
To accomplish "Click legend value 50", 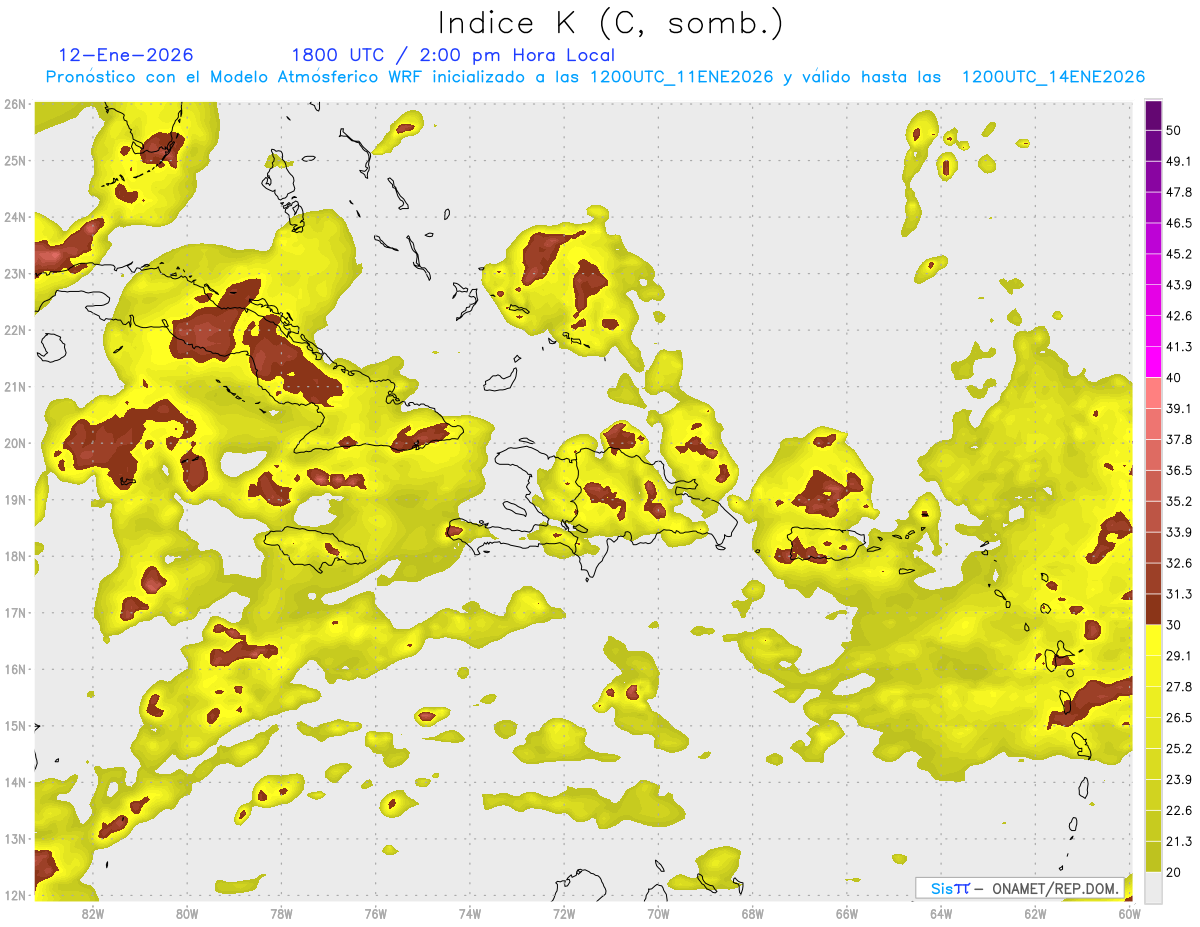I will pos(1175,130).
